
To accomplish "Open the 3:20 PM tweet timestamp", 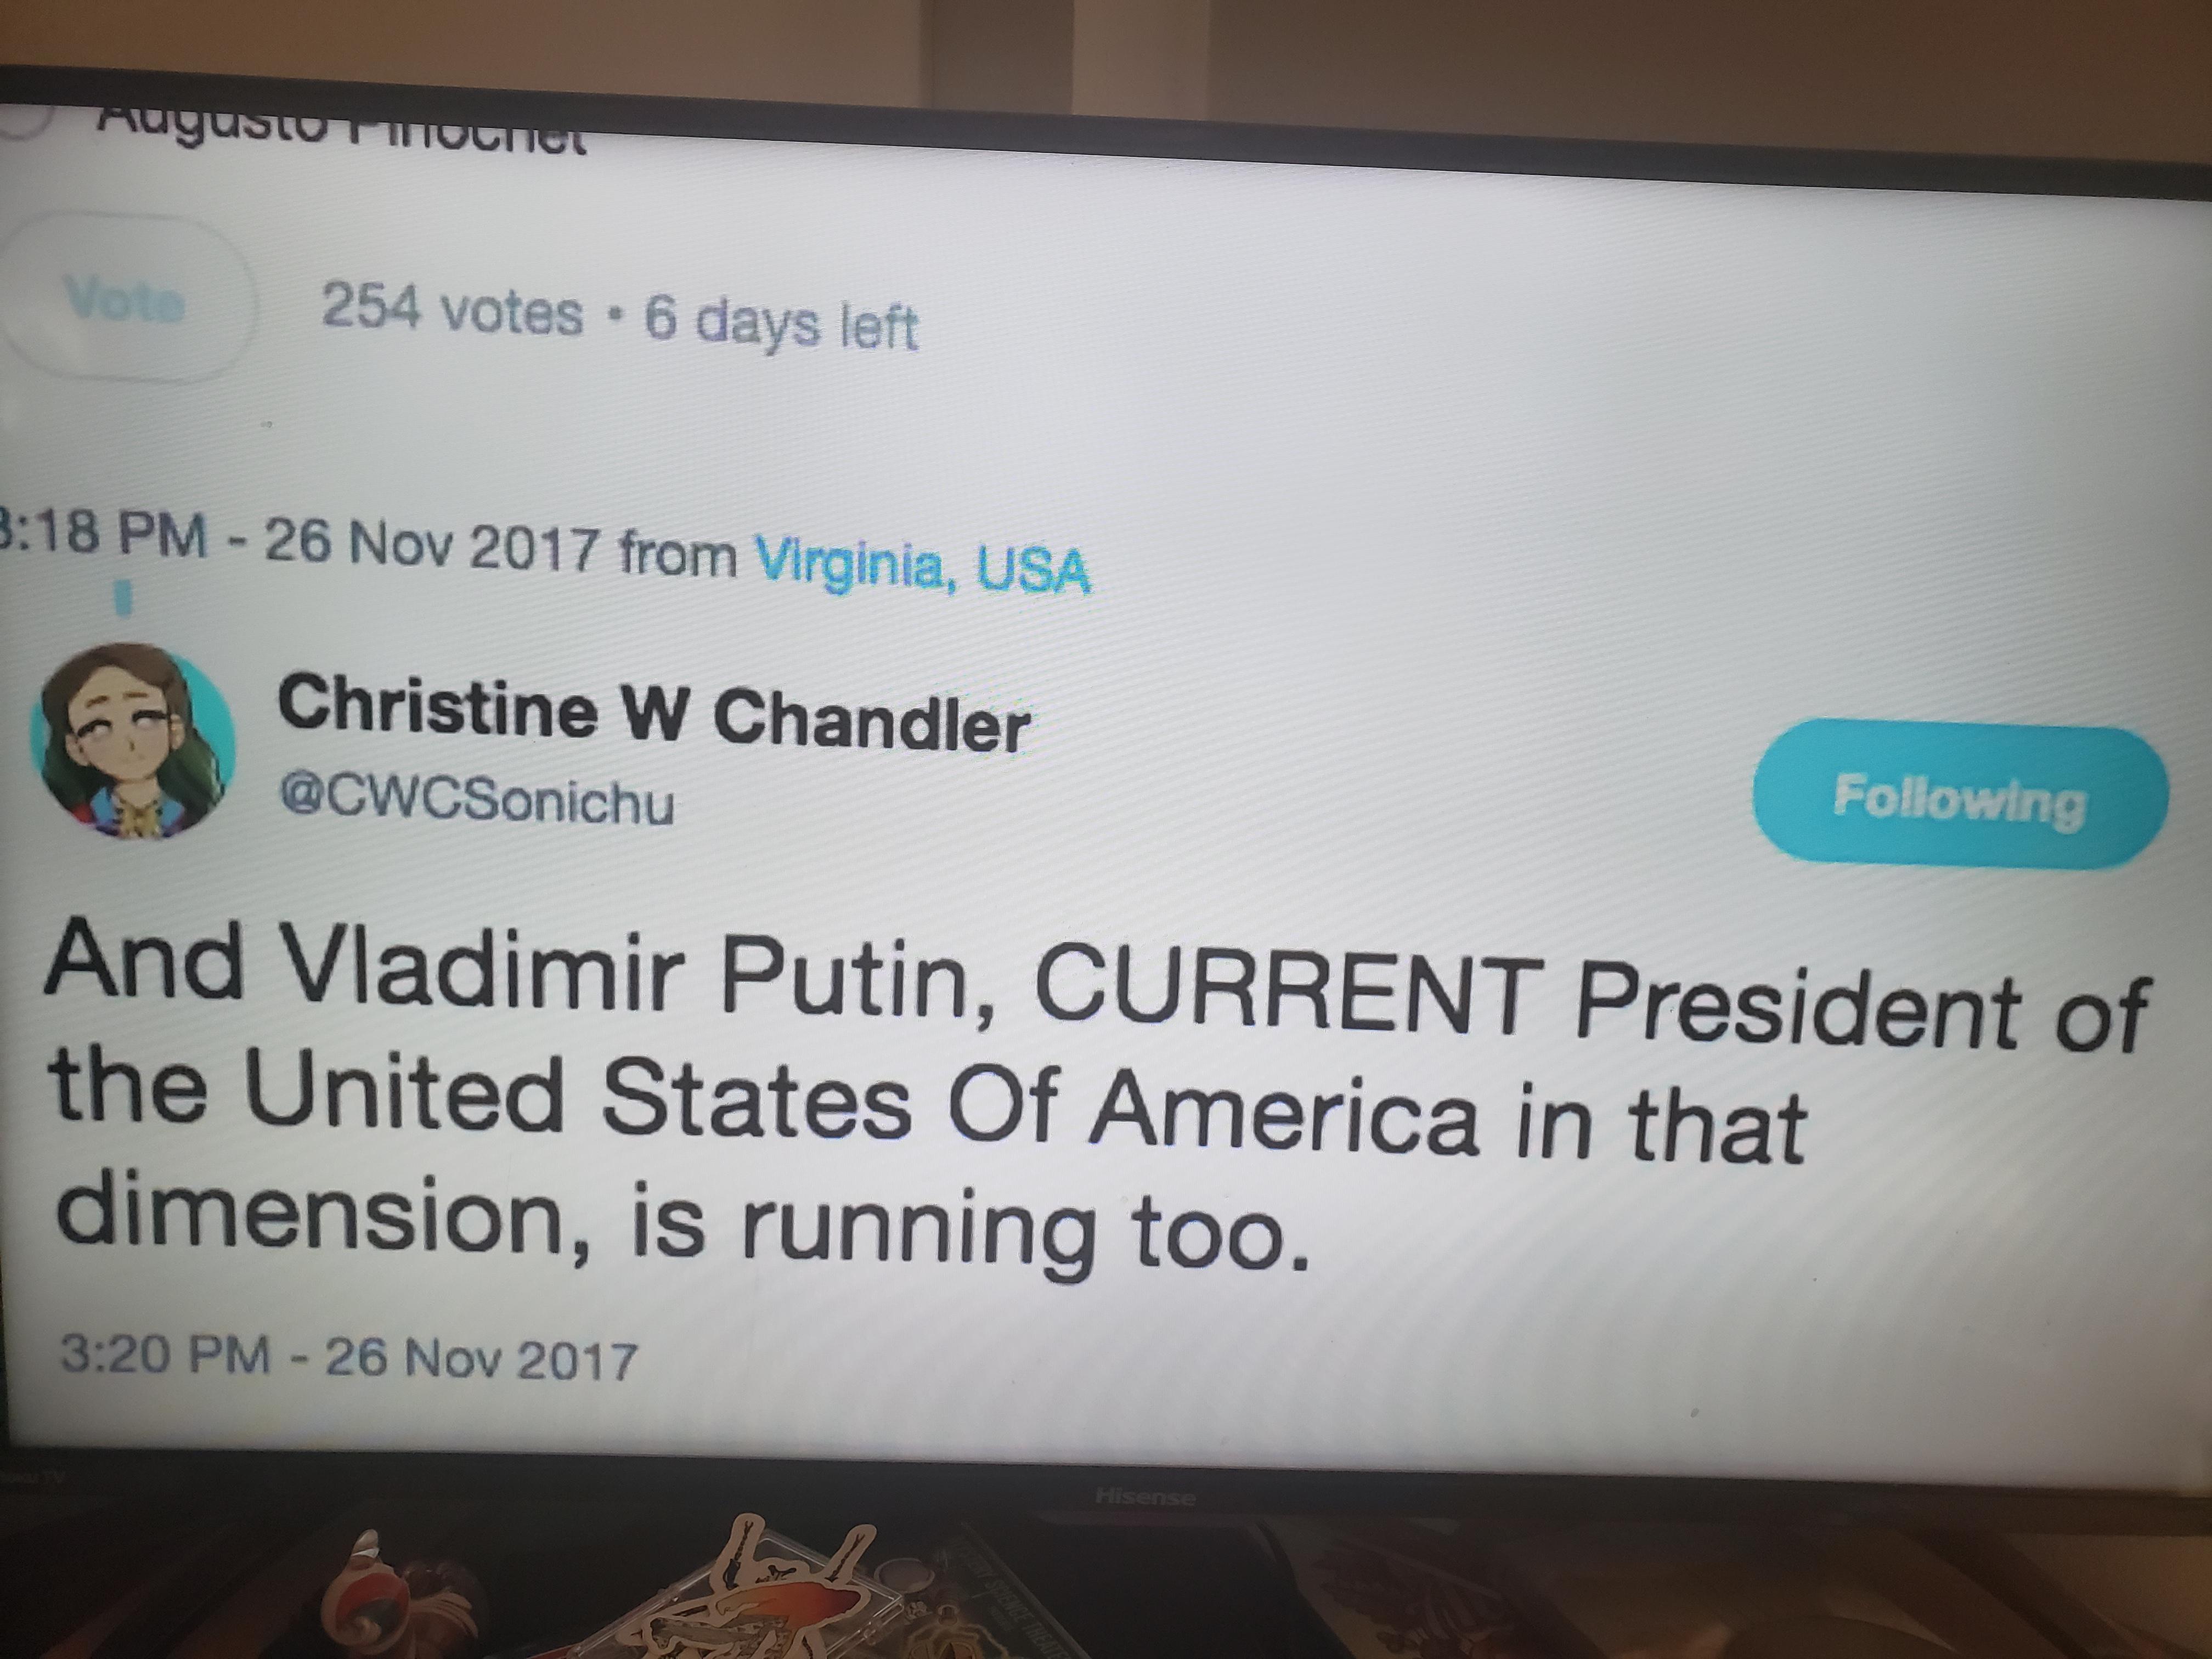I will click(348, 1356).
